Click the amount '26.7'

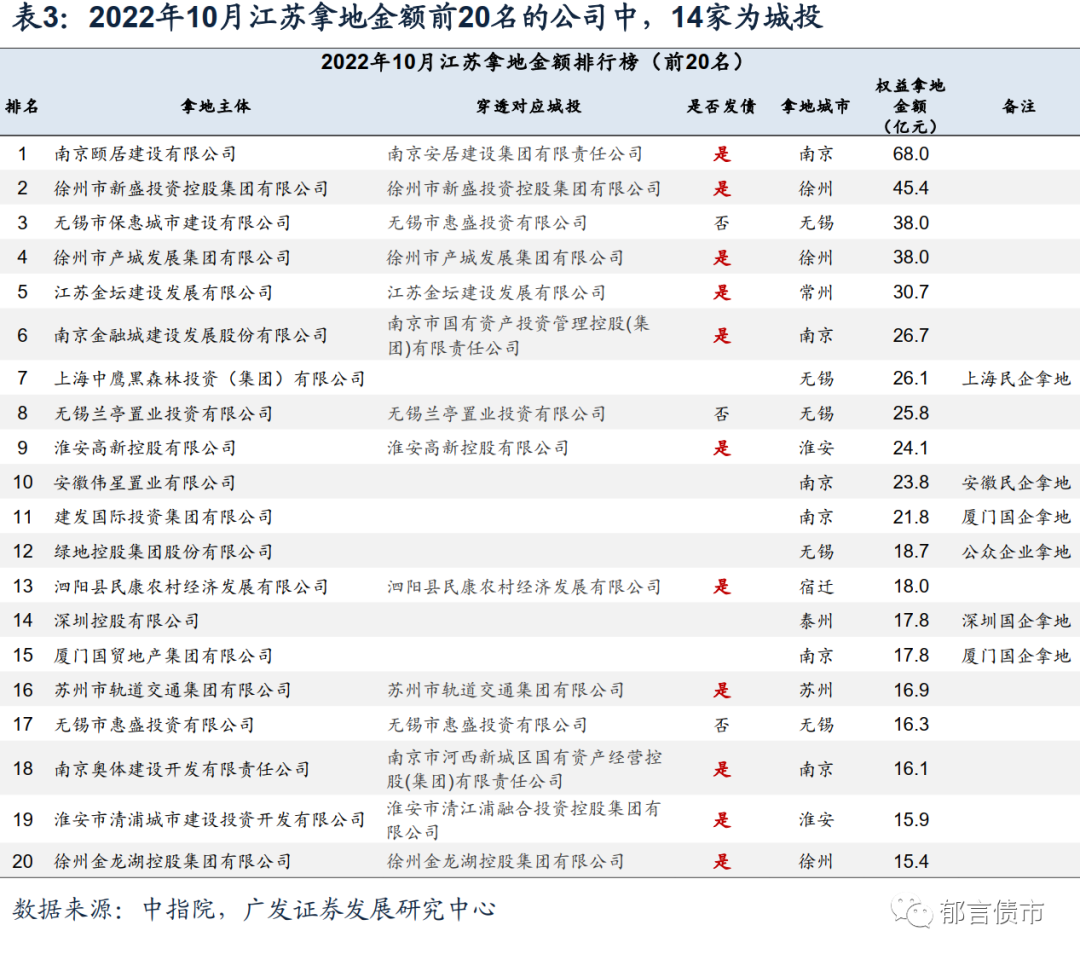[911, 335]
